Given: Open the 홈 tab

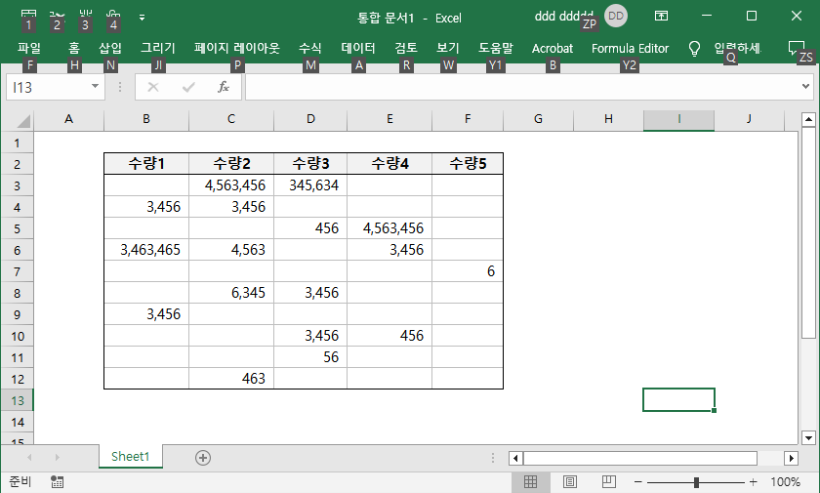Looking at the screenshot, I should click(x=74, y=49).
